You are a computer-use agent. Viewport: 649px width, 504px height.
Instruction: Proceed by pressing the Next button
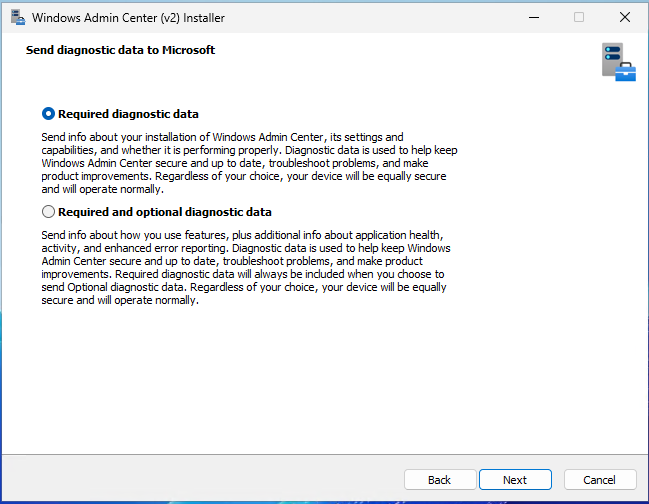[515, 480]
